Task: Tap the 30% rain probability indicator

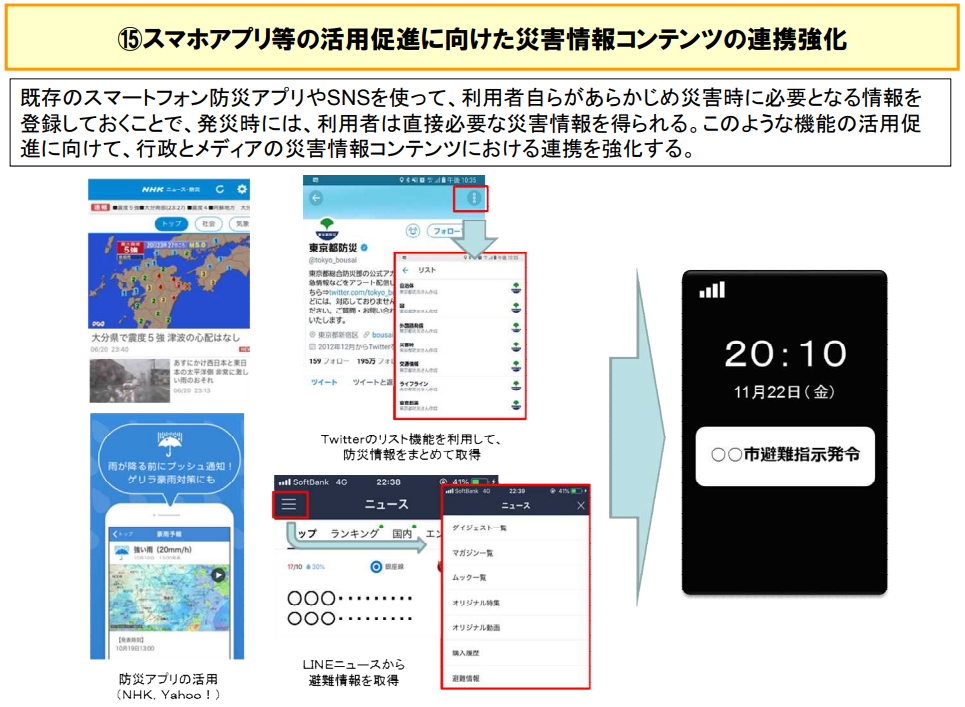Action: (x=316, y=567)
